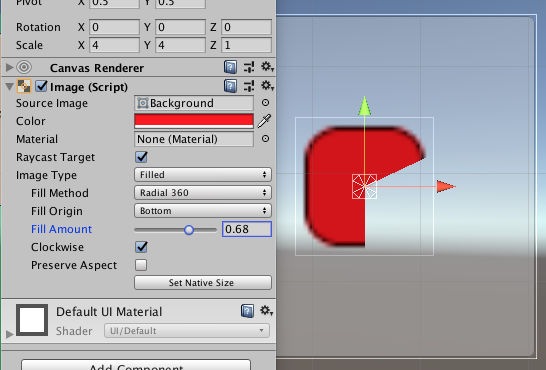Click the red Color swatch
546x370 pixels.
click(194, 121)
